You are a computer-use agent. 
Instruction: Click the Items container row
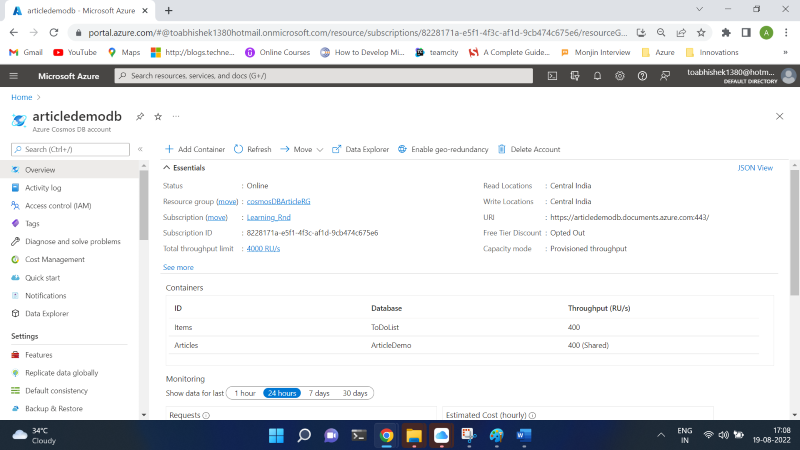466,327
